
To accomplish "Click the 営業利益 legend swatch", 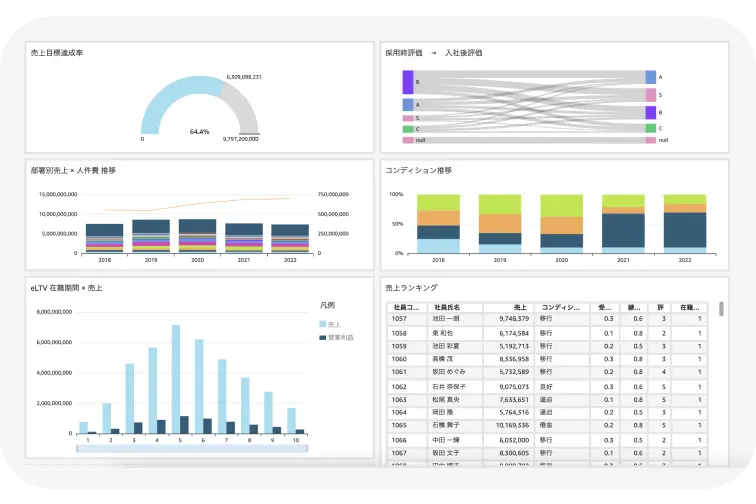I will pos(323,339).
